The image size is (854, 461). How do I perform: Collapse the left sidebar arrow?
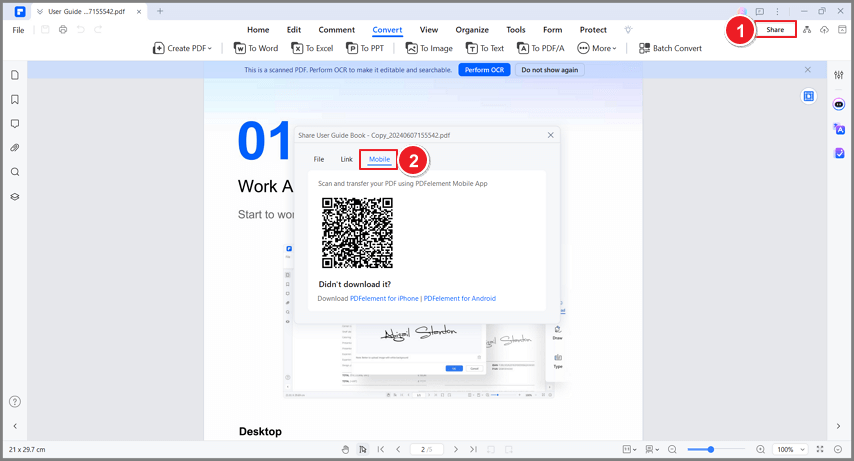point(15,426)
